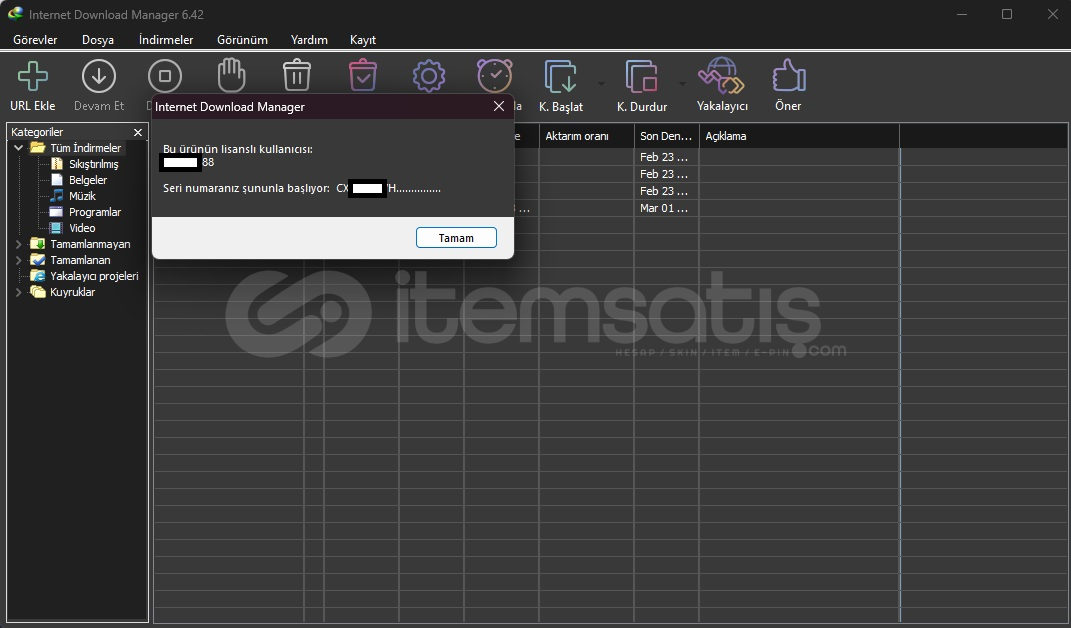Select Sıkıştırılmış category
The width and height of the screenshot is (1071, 628).
click(94, 164)
